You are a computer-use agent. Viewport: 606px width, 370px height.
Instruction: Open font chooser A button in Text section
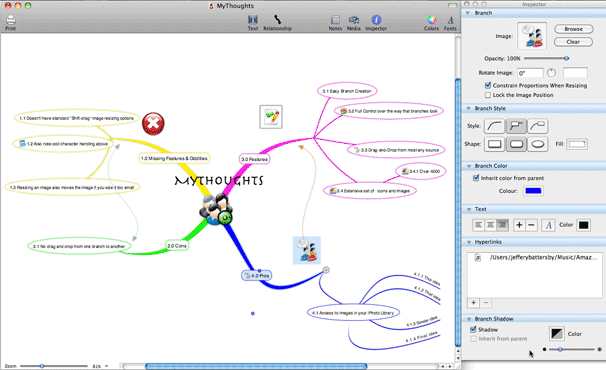pyautogui.click(x=548, y=225)
